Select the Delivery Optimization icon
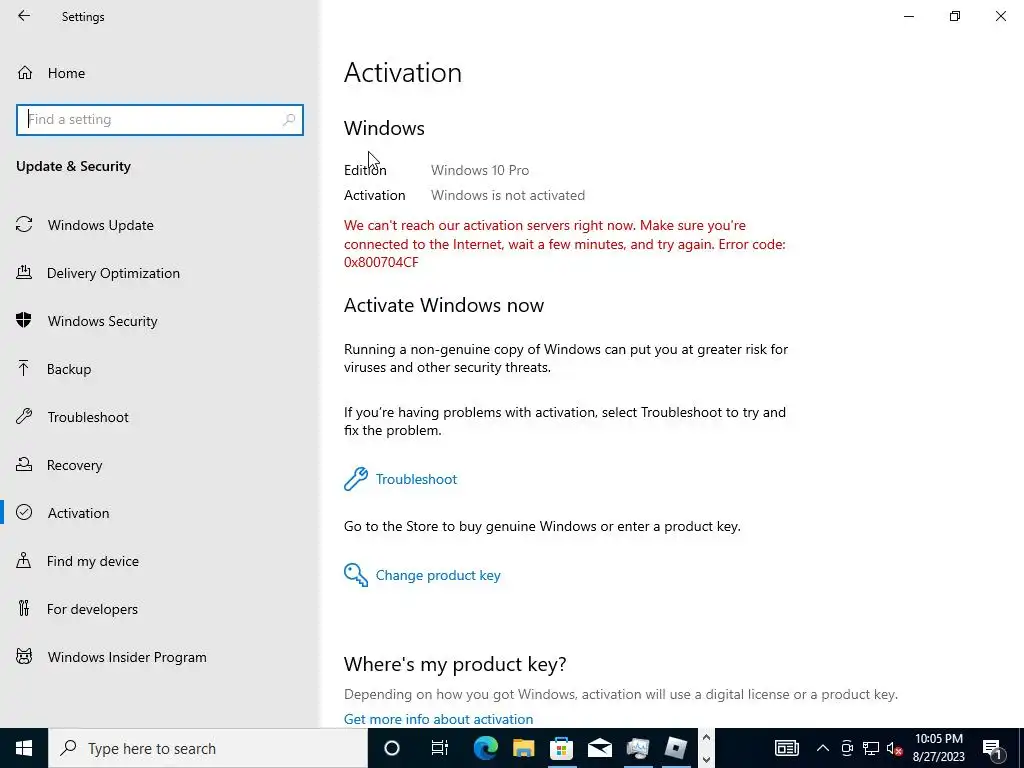1024x768 pixels. [24, 273]
